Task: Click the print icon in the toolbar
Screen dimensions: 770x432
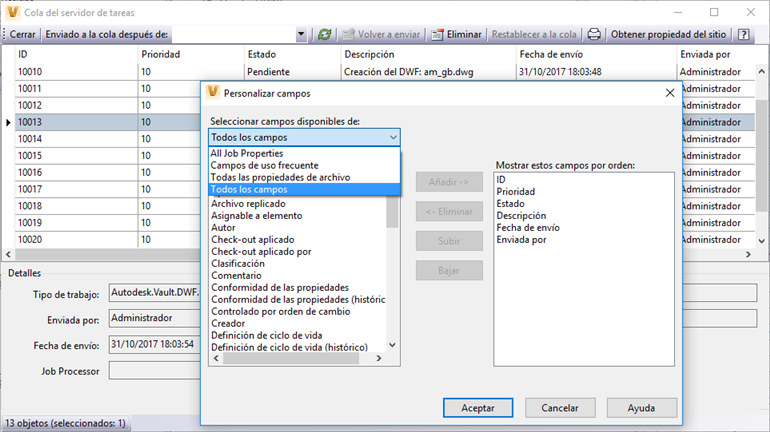Action: pos(594,34)
